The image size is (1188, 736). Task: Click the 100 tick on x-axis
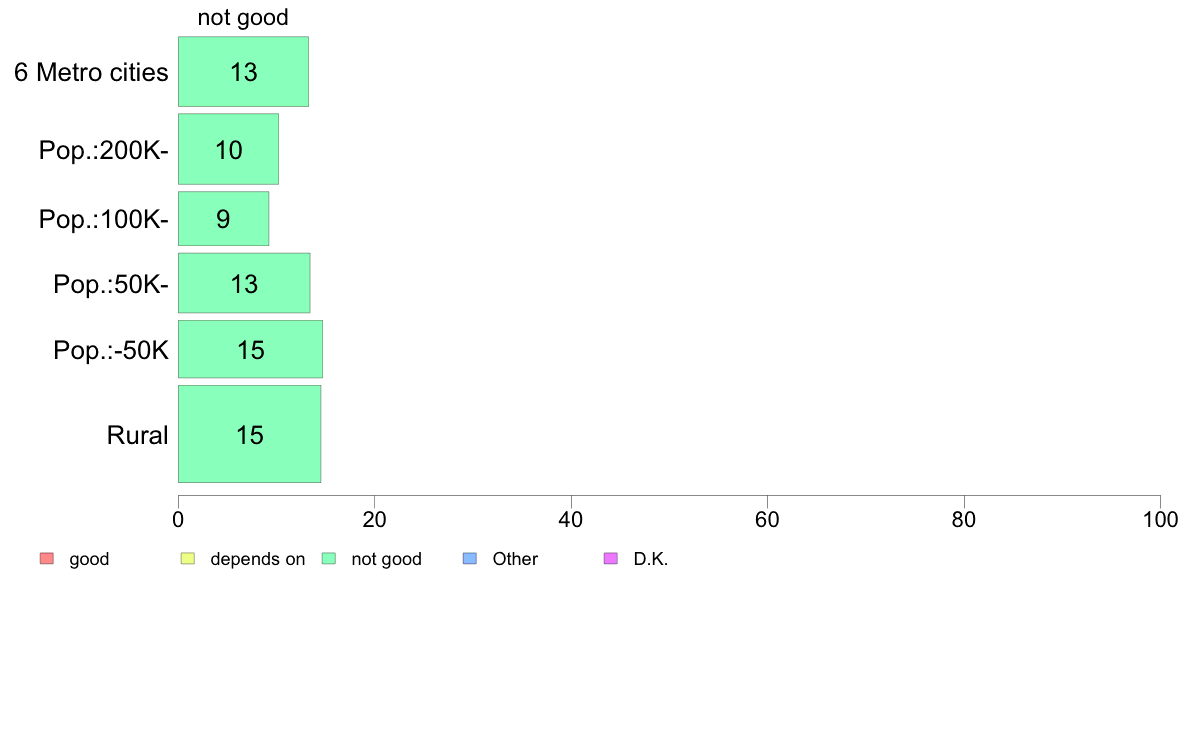click(1161, 519)
